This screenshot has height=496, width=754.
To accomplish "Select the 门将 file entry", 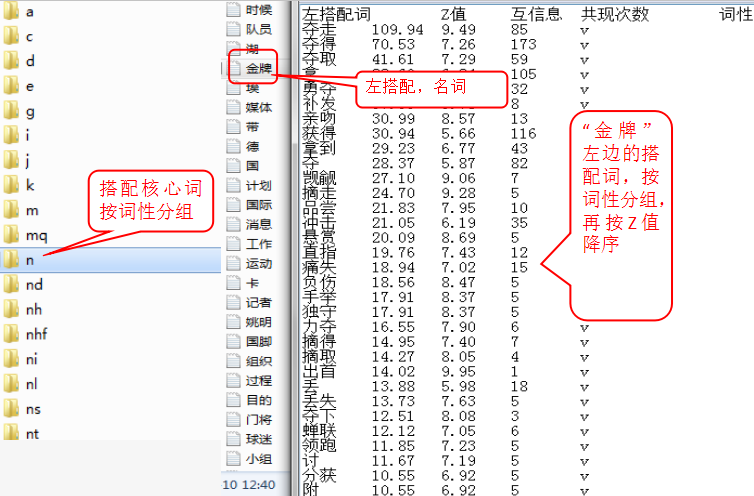I will pyautogui.click(x=250, y=420).
